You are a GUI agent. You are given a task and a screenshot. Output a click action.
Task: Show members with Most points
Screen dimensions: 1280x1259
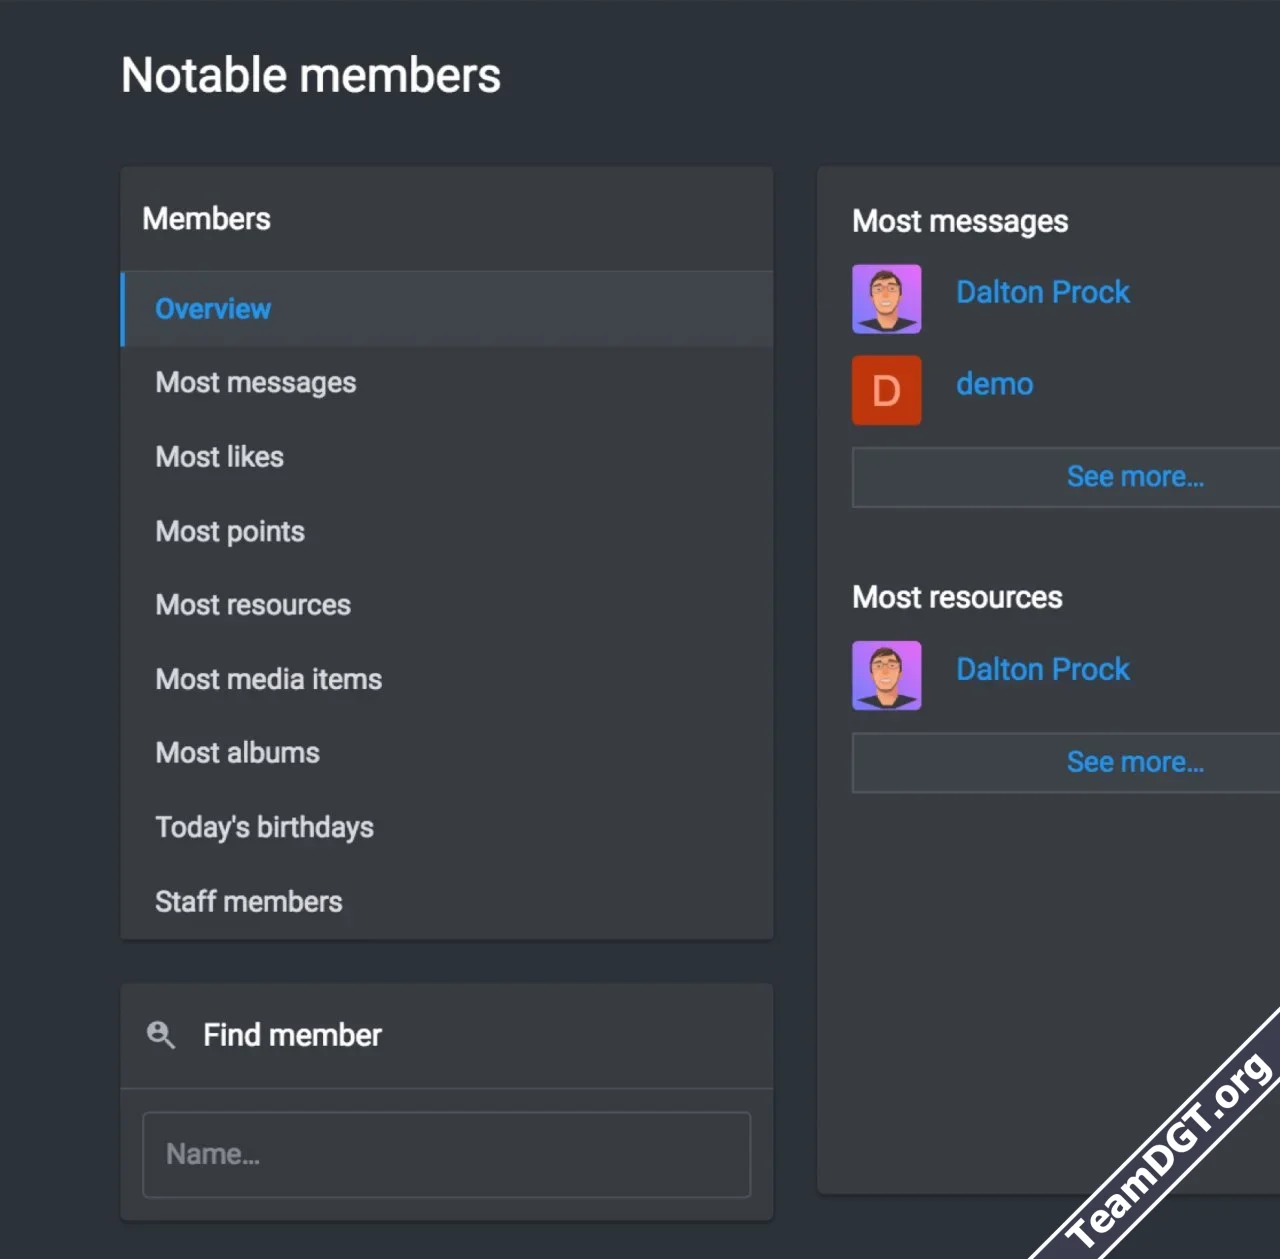point(230,531)
